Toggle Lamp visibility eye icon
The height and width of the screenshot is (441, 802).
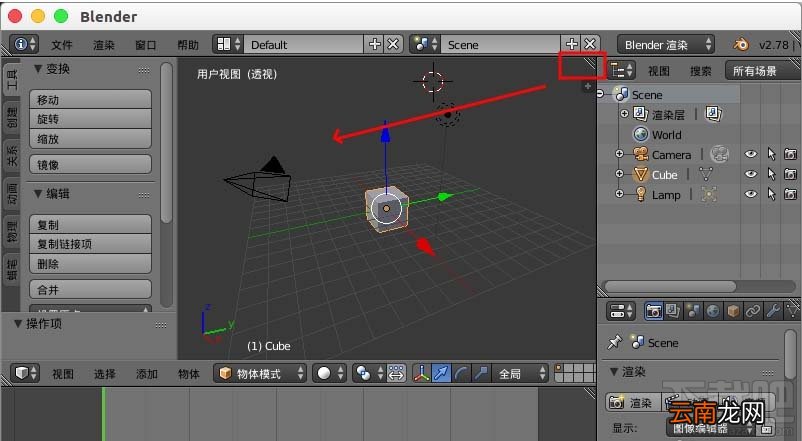750,194
